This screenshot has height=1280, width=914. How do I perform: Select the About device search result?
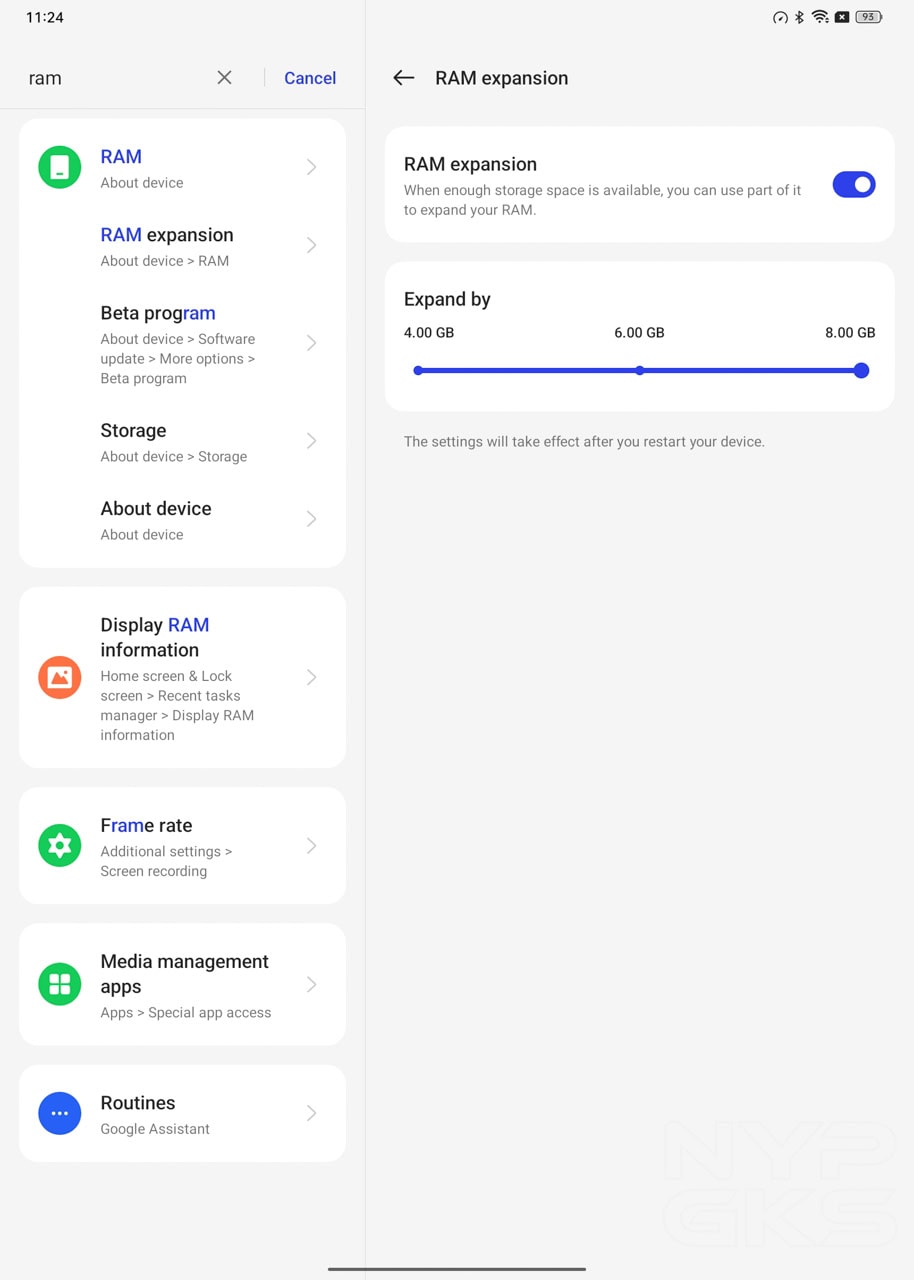pyautogui.click(x=182, y=519)
